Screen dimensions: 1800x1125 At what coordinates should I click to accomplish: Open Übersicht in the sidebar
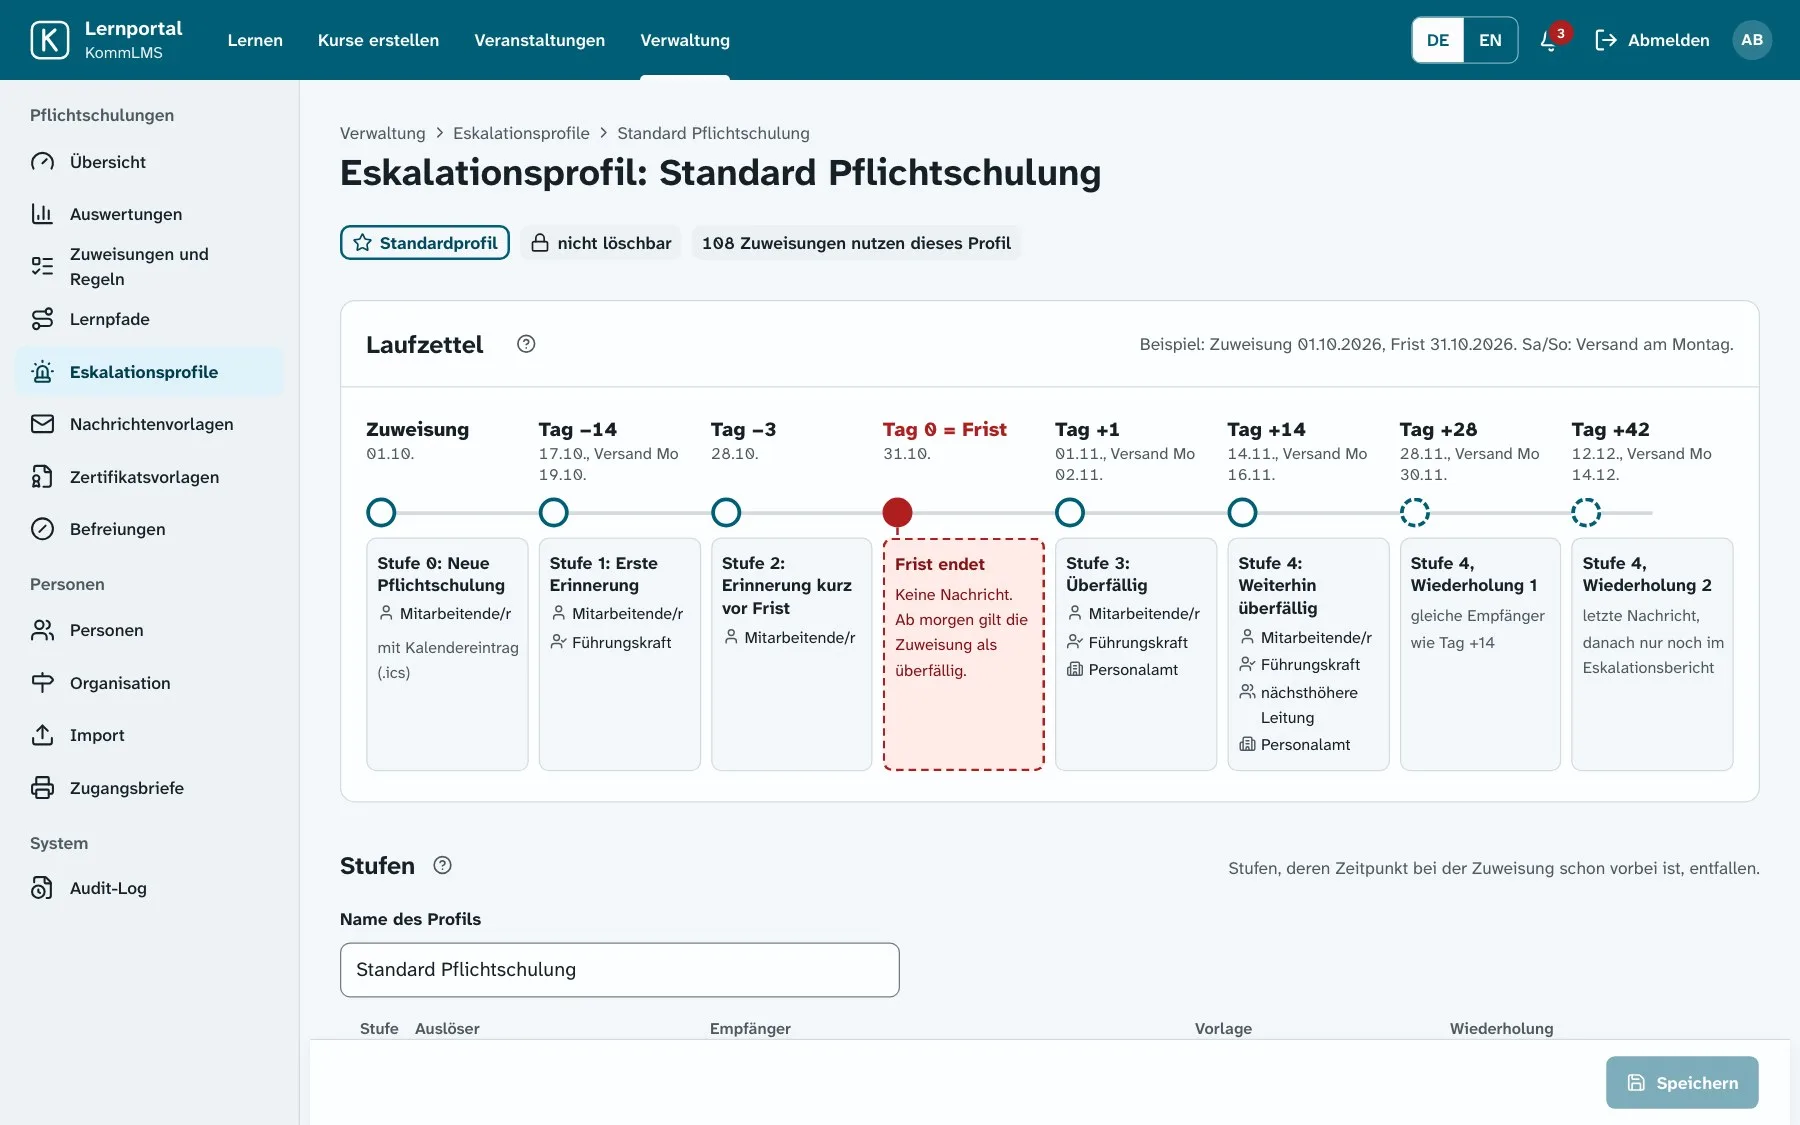point(150,162)
